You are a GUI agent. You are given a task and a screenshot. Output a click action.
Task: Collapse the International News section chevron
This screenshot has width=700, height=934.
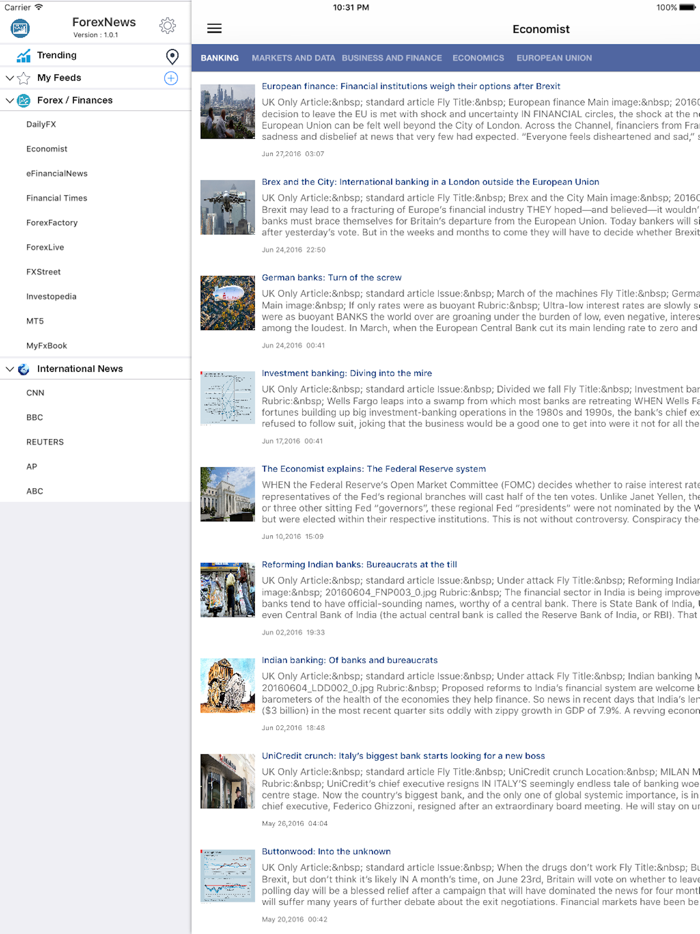(x=10, y=369)
